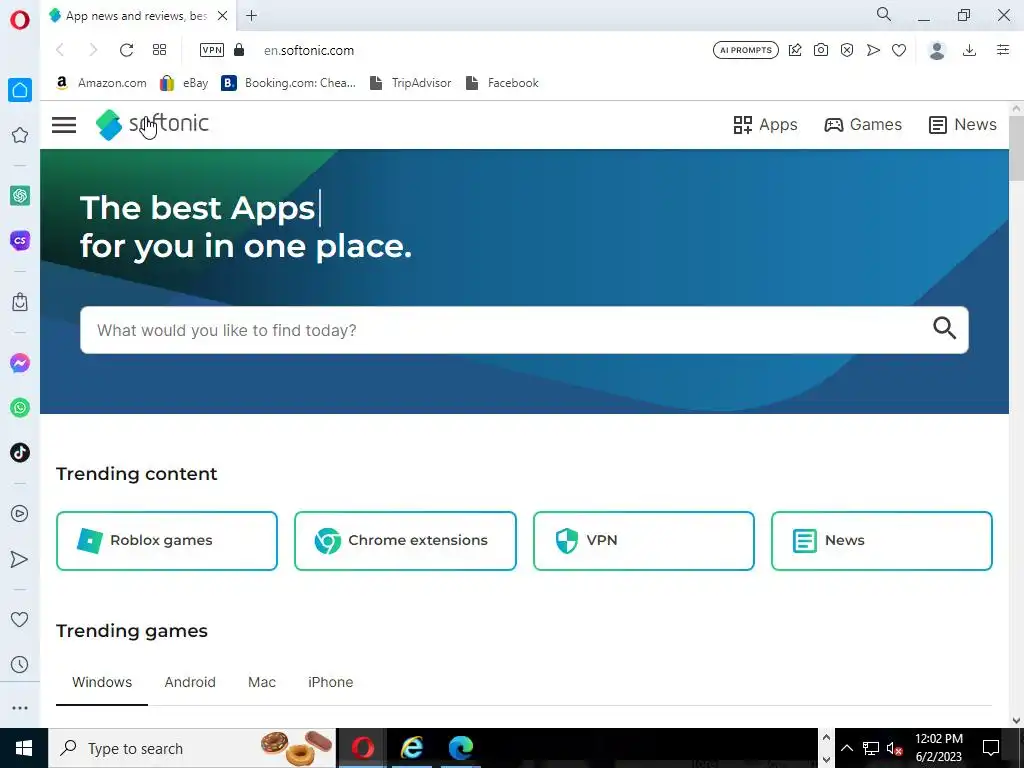Search in tabs magnifier icon
The width and height of the screenshot is (1024, 768).
884,14
